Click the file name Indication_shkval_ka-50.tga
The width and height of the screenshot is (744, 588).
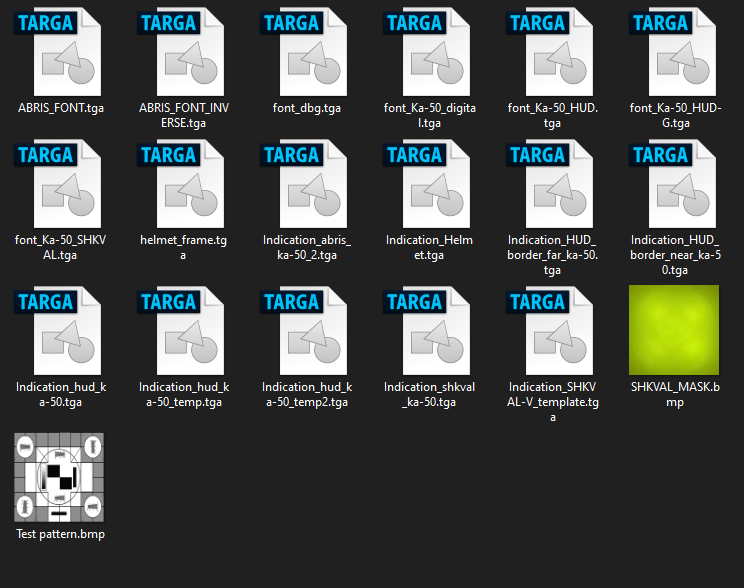tap(429, 394)
